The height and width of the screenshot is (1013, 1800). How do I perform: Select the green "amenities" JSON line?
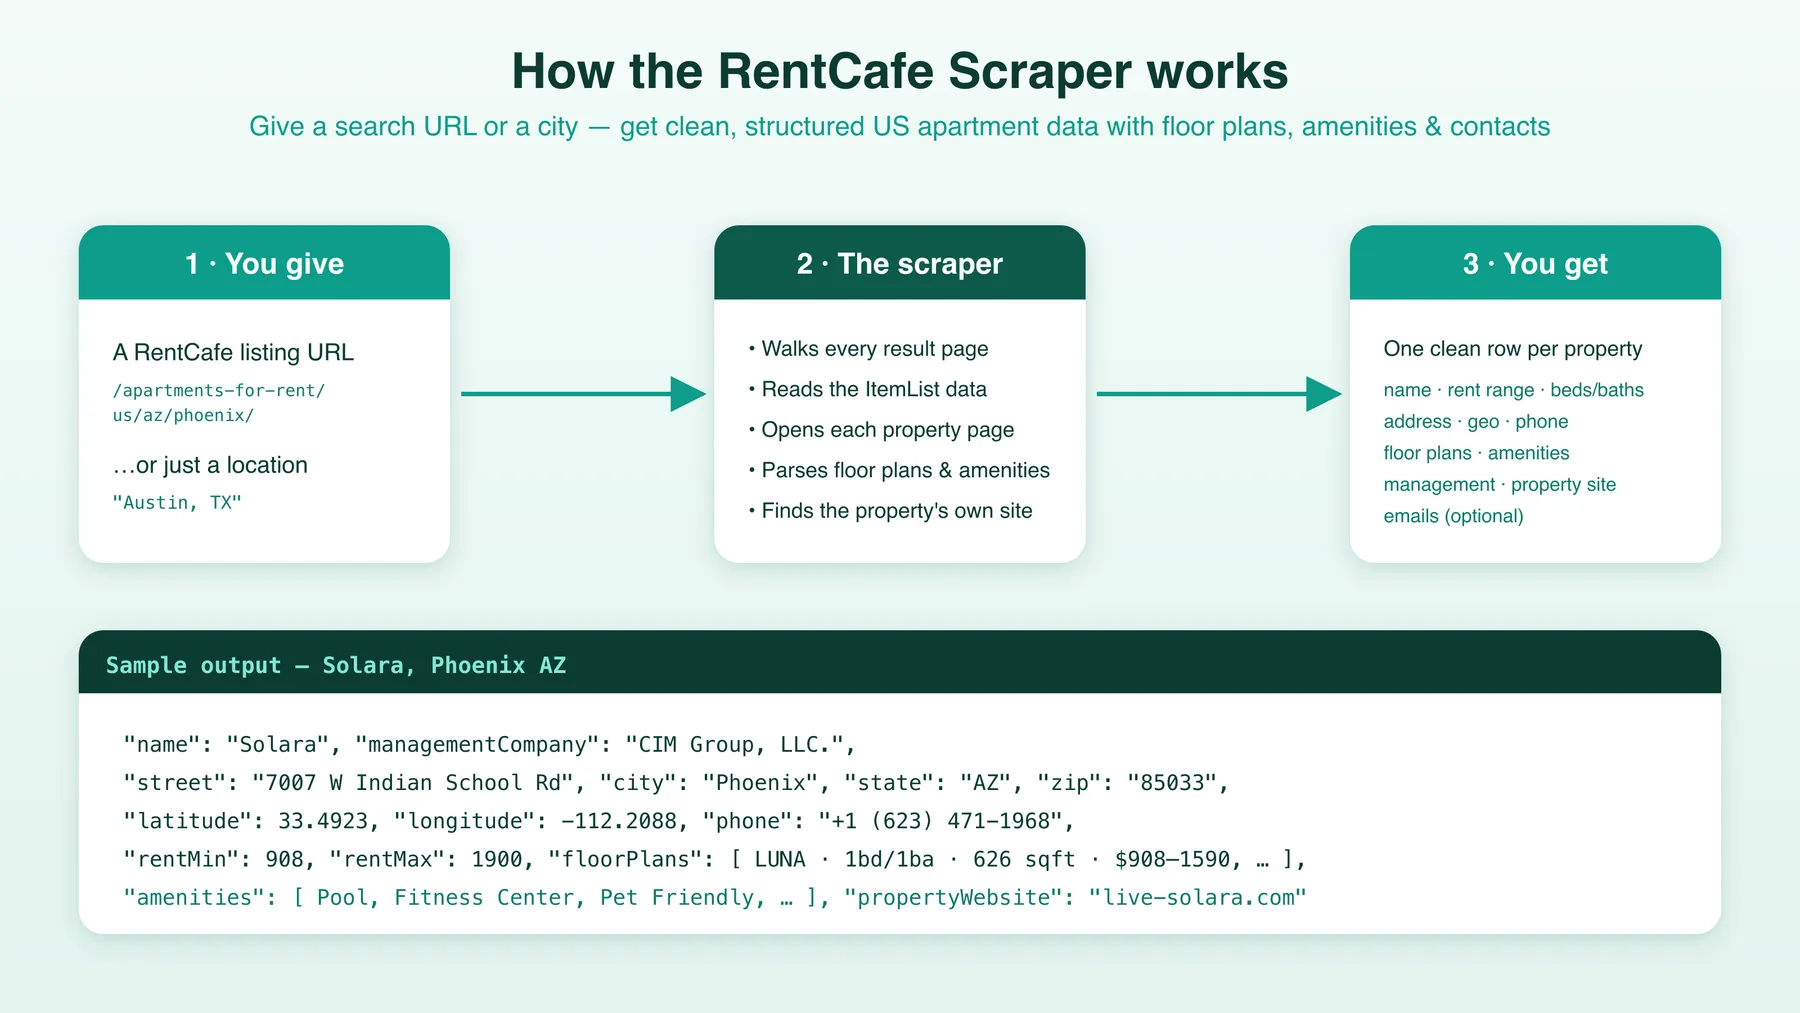coord(714,897)
